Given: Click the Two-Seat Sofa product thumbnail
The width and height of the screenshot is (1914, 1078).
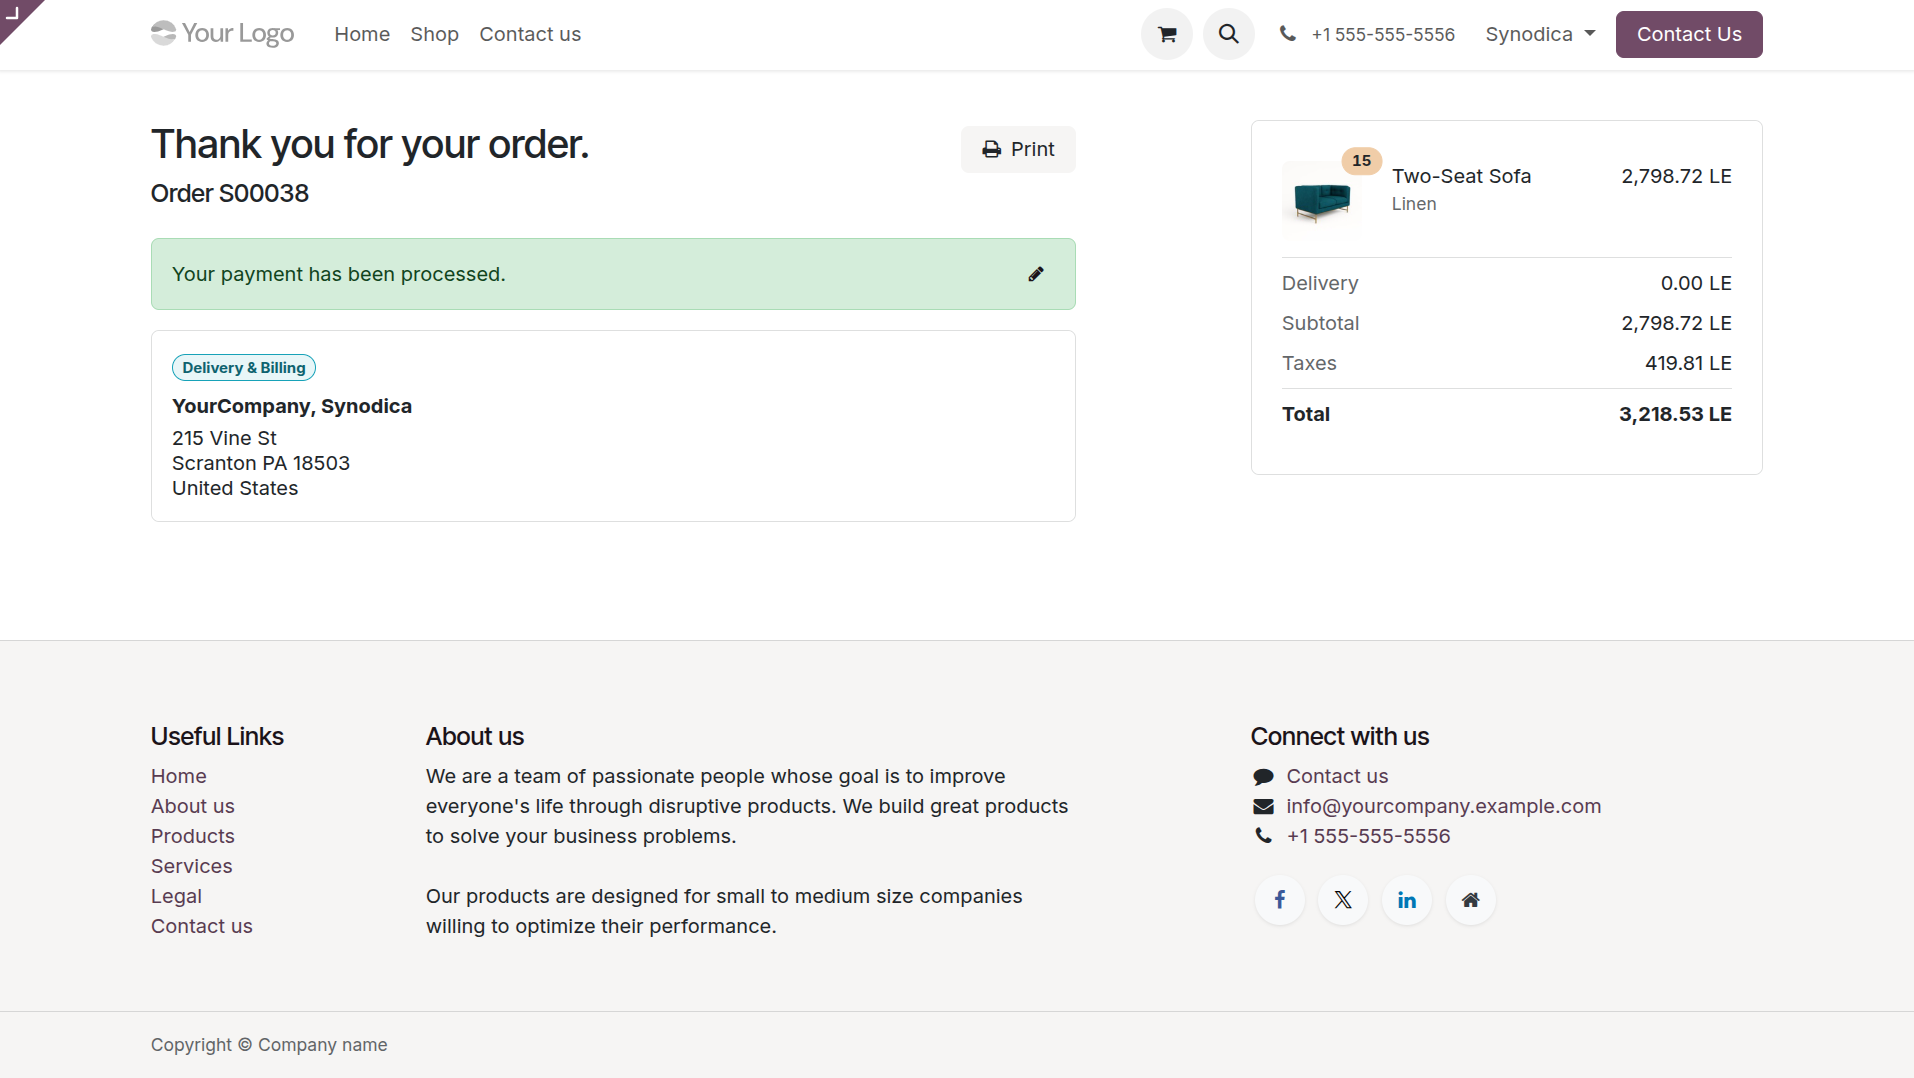Looking at the screenshot, I should coord(1322,196).
